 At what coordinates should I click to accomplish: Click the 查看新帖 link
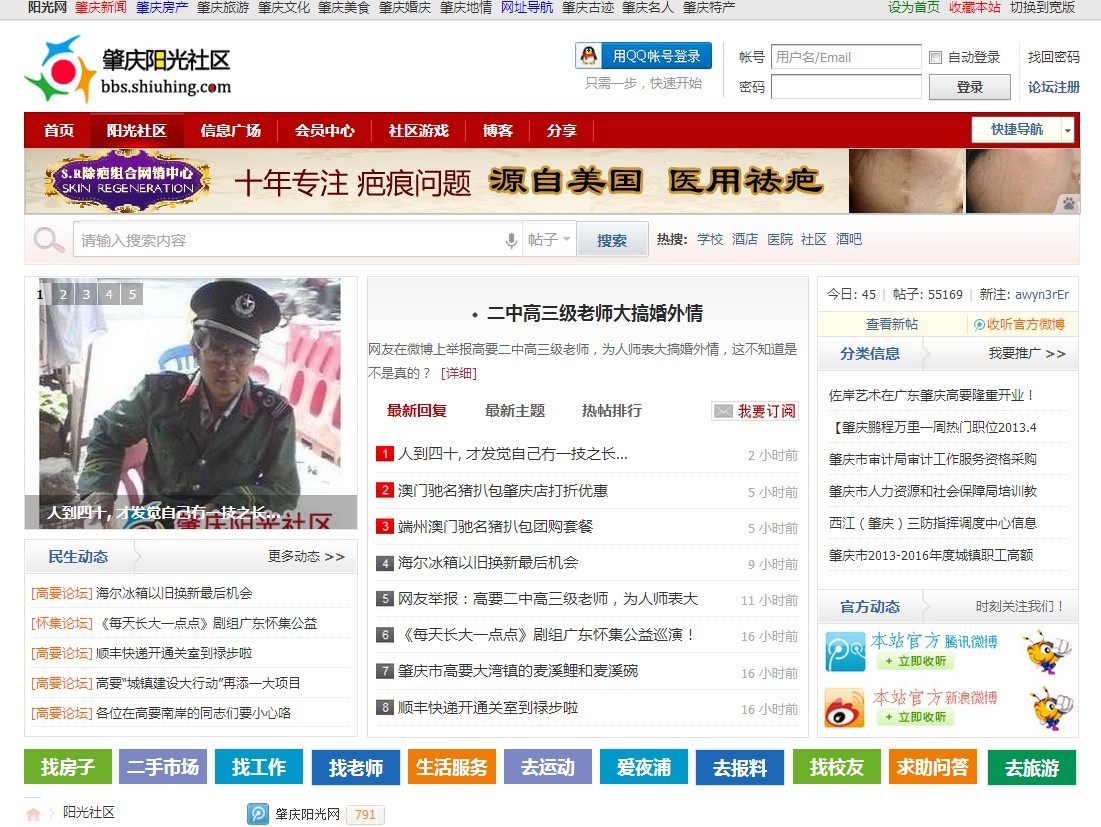tap(892, 324)
